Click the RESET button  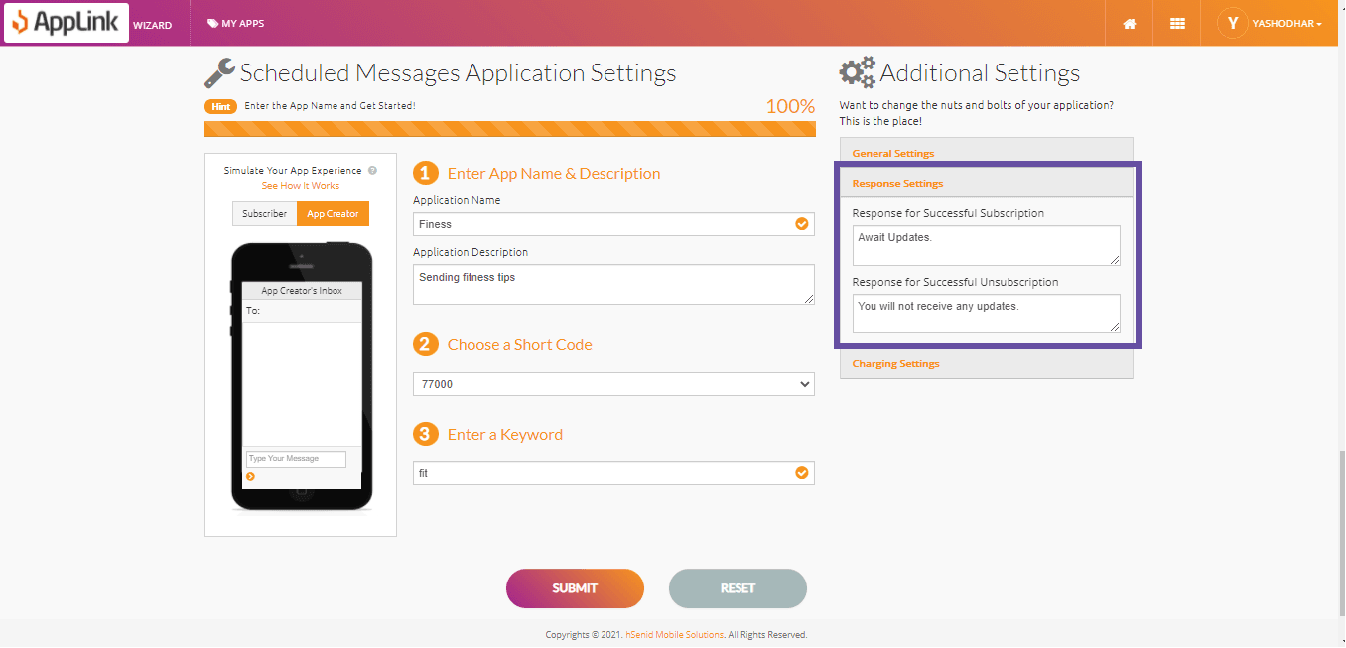[738, 588]
